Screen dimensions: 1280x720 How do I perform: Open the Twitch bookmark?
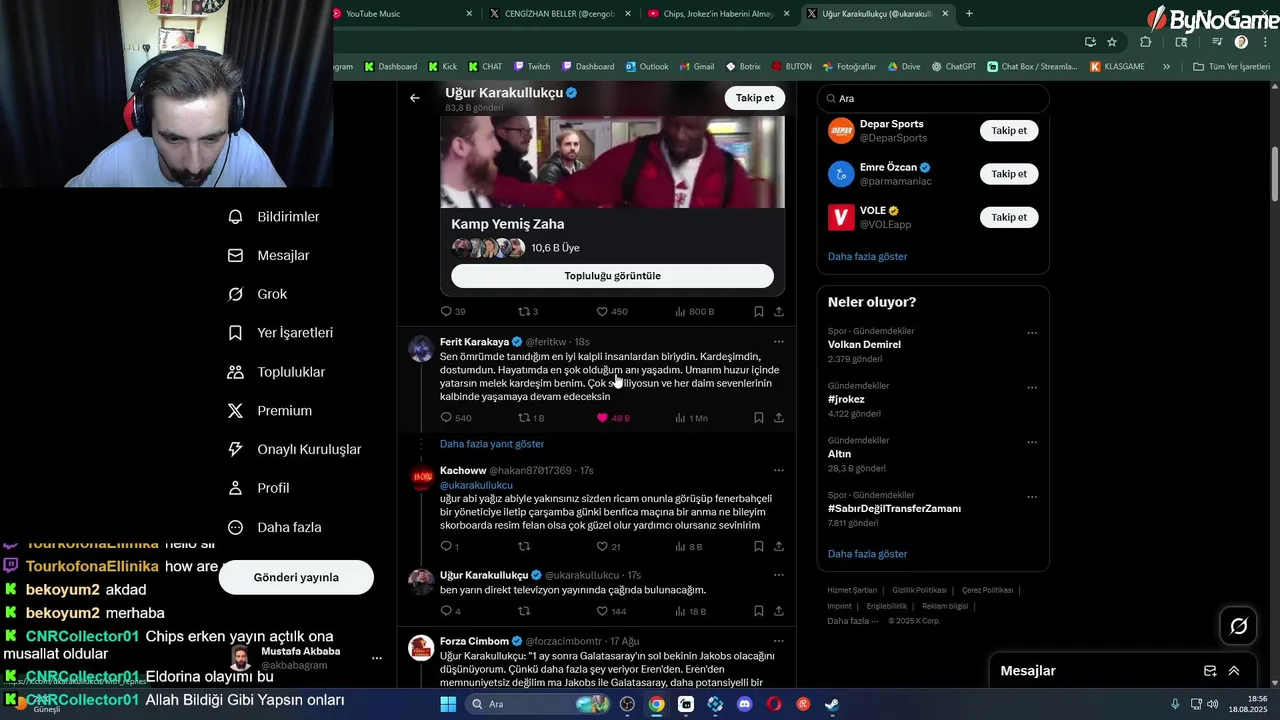pos(532,67)
